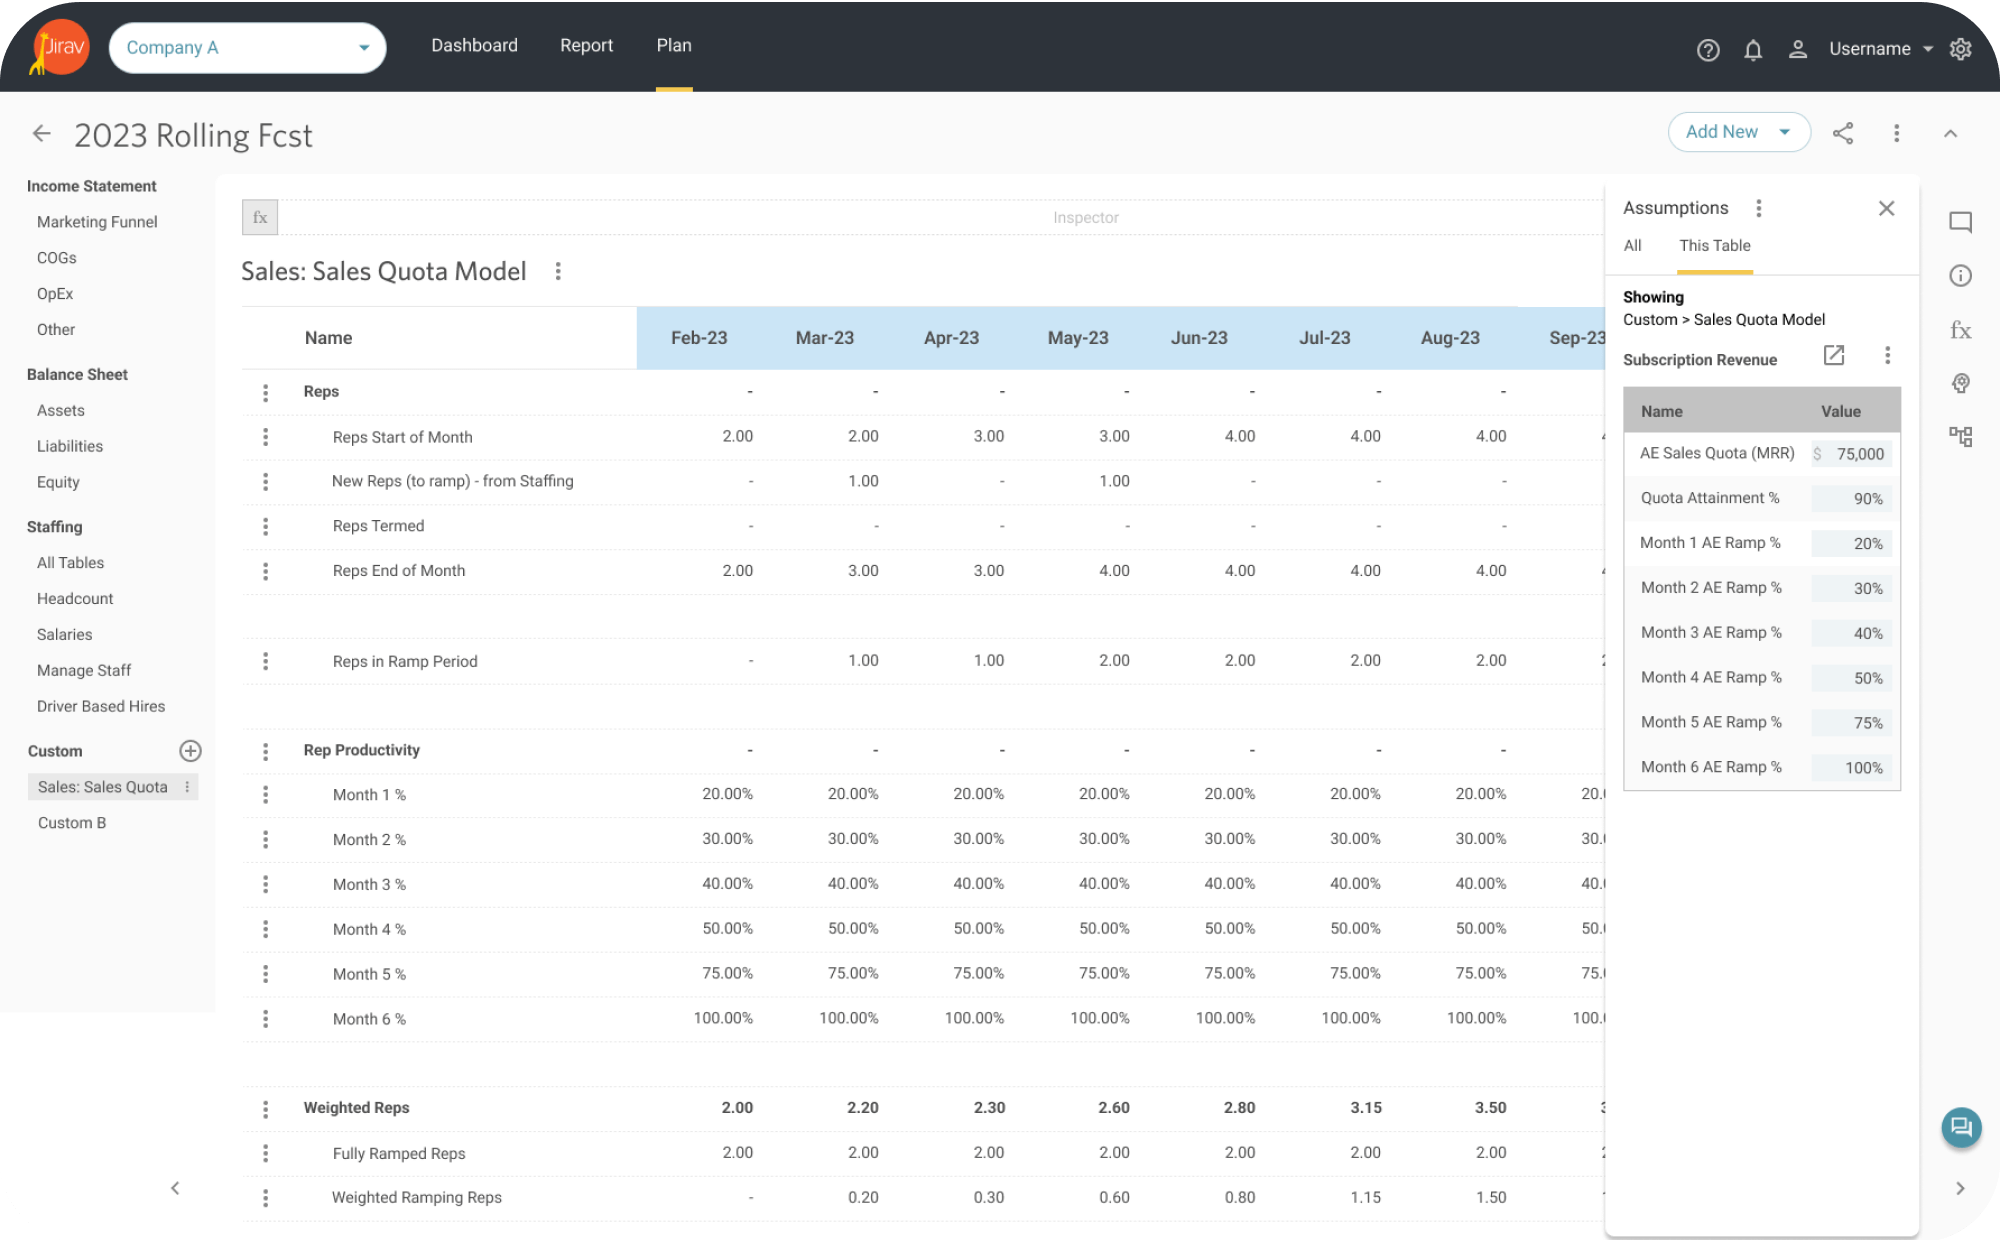Open Subscription Revenue in external link icon

[x=1834, y=356]
